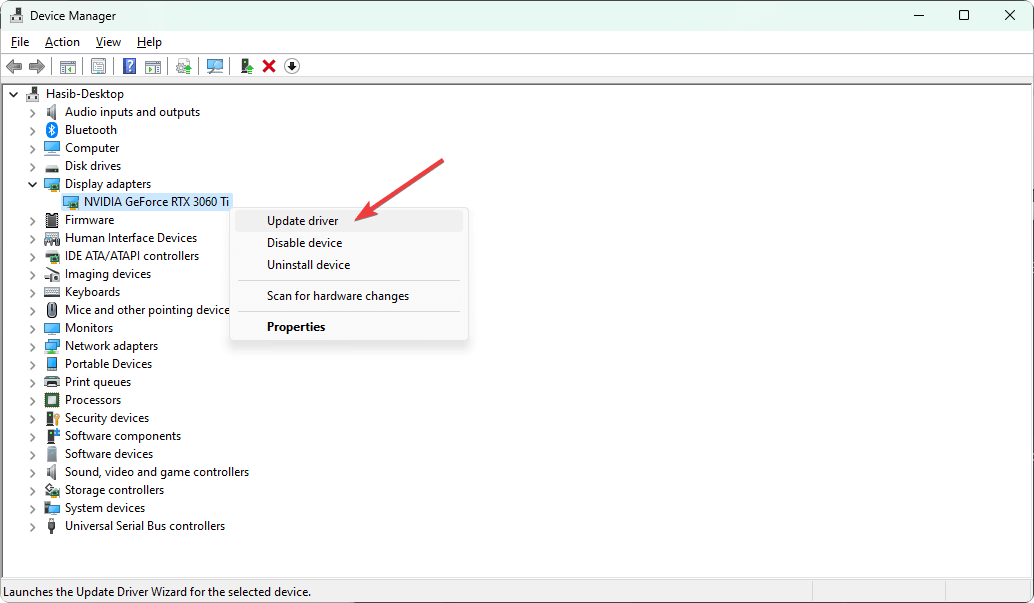This screenshot has height=603, width=1034.
Task: Expand the IDE ATA/ATAPI controllers chevron
Action: 32,256
